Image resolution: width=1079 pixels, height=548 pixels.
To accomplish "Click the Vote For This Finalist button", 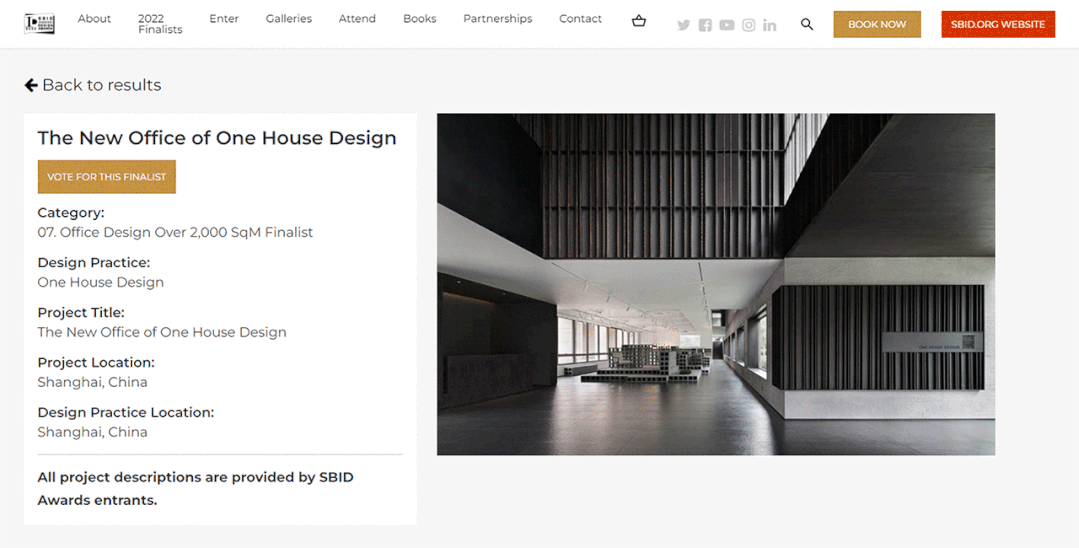I will coord(107,177).
